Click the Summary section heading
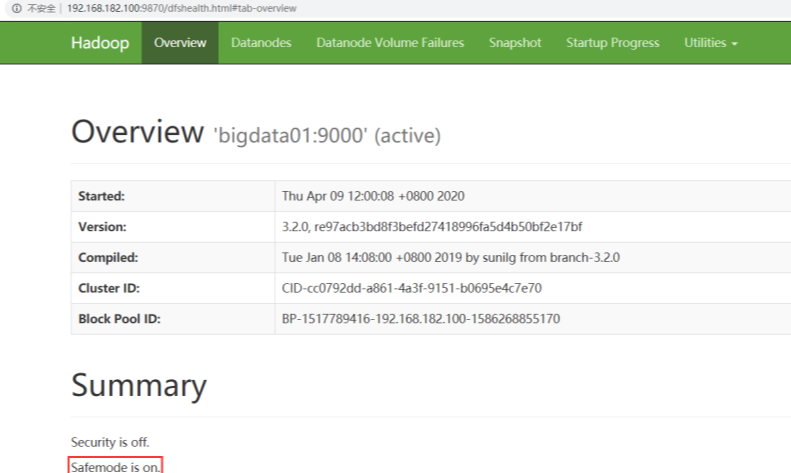The image size is (791, 473). (x=139, y=386)
